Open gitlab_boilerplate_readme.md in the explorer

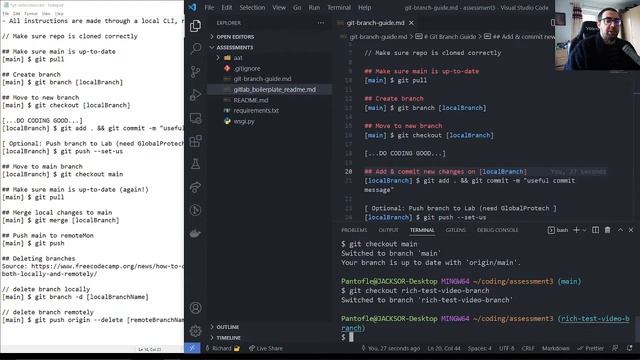(274, 89)
